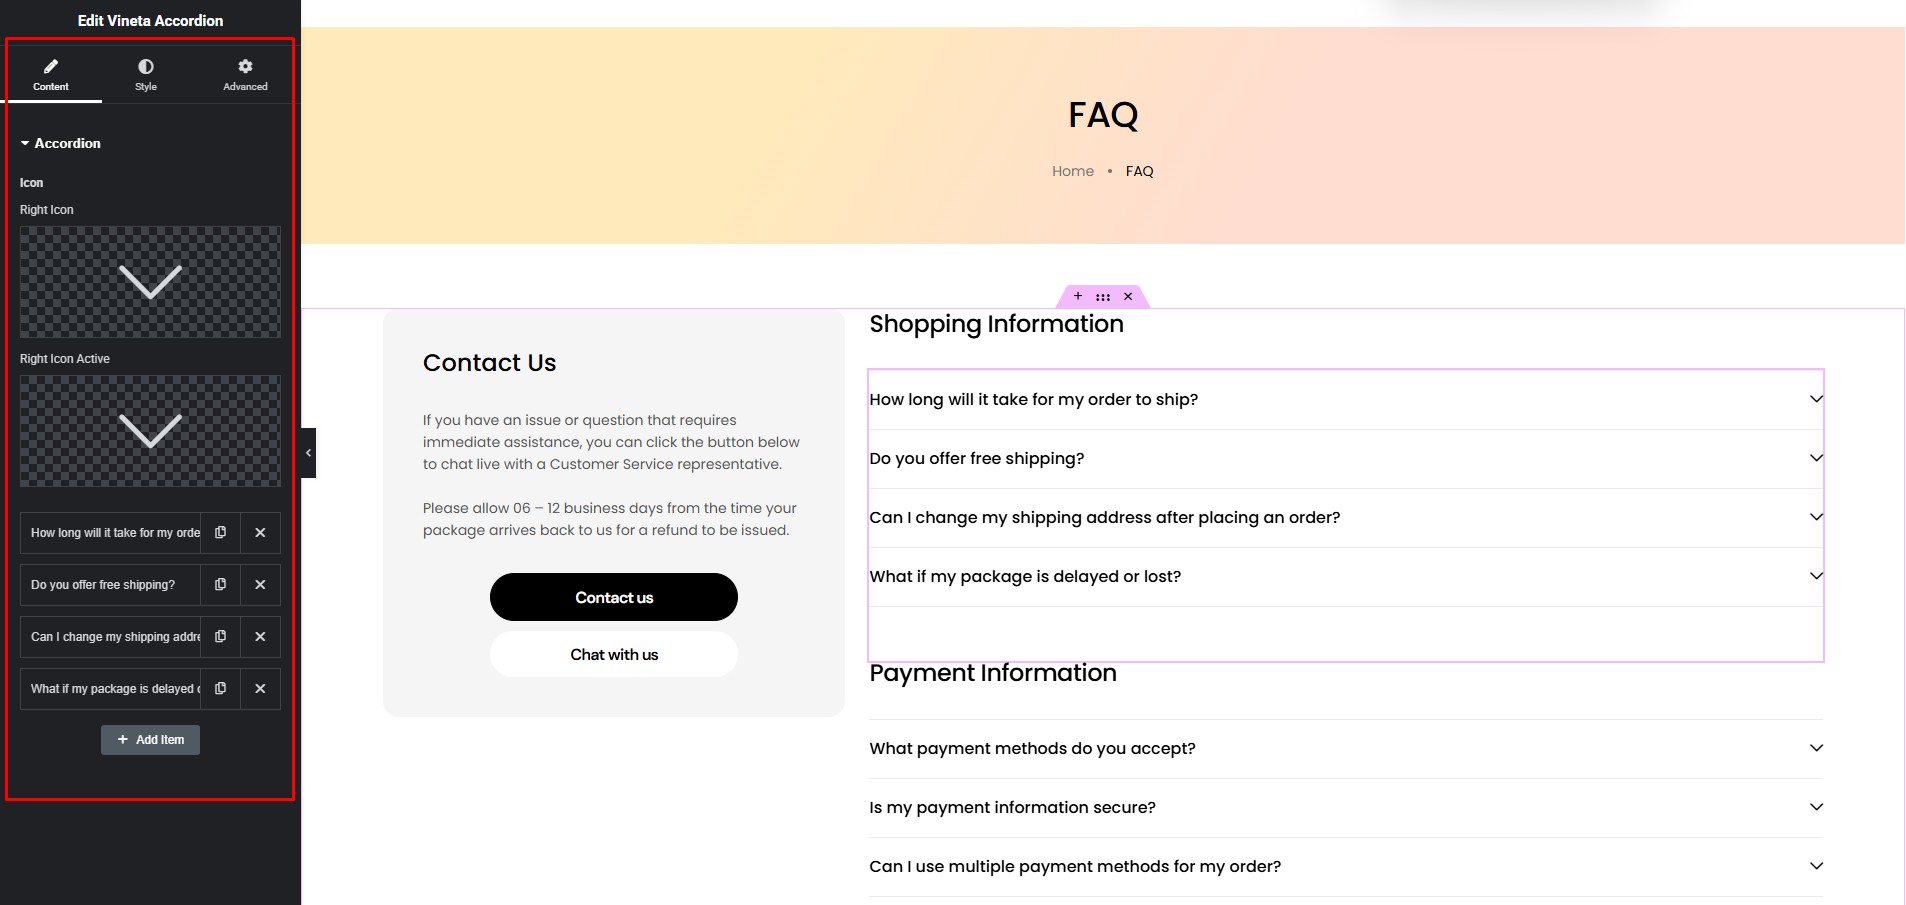This screenshot has width=1906, height=905.
Task: Click the Add Item button
Action: click(150, 740)
